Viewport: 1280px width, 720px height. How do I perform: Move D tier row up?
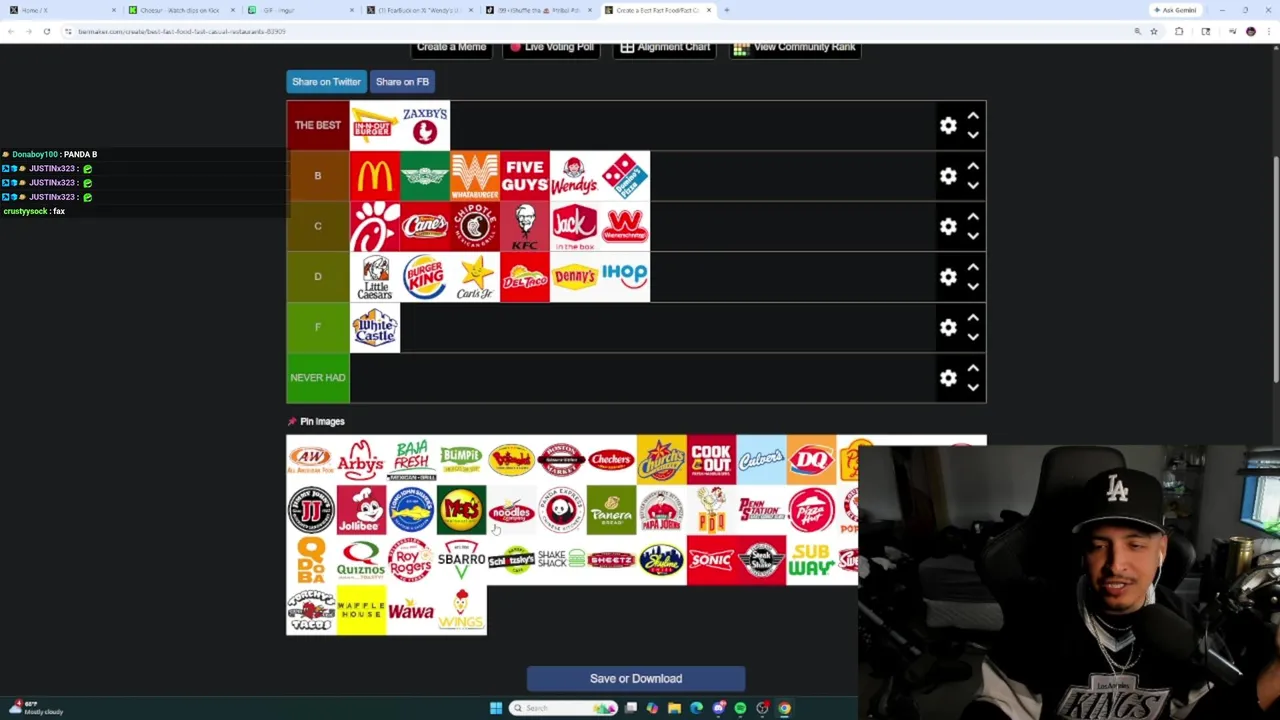click(973, 267)
